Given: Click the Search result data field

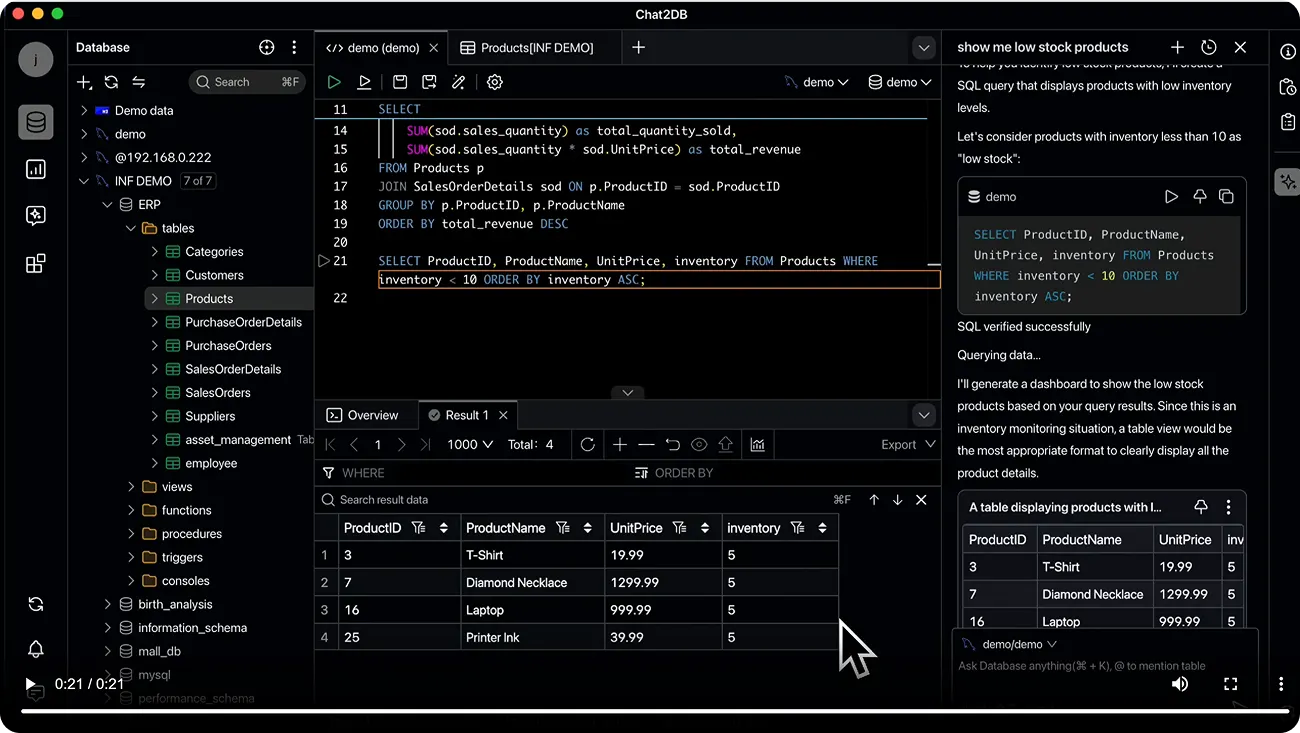Looking at the screenshot, I should (x=580, y=499).
